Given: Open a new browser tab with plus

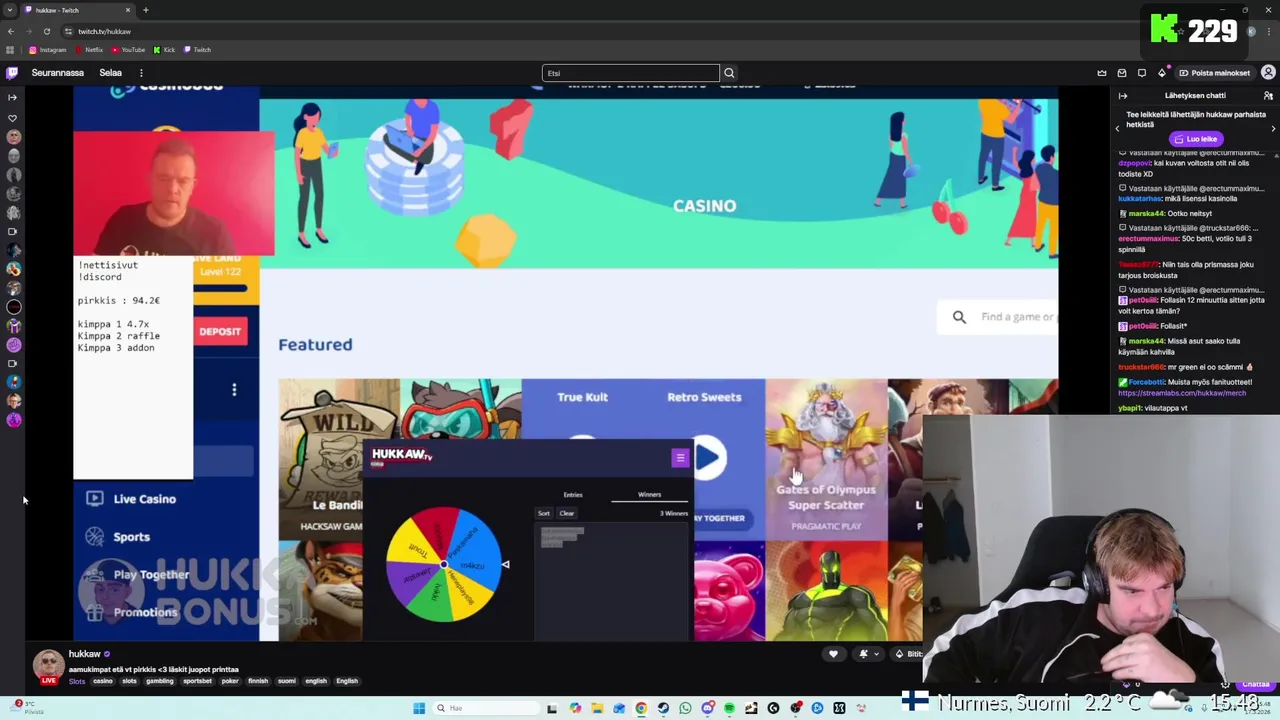Looking at the screenshot, I should pyautogui.click(x=146, y=10).
